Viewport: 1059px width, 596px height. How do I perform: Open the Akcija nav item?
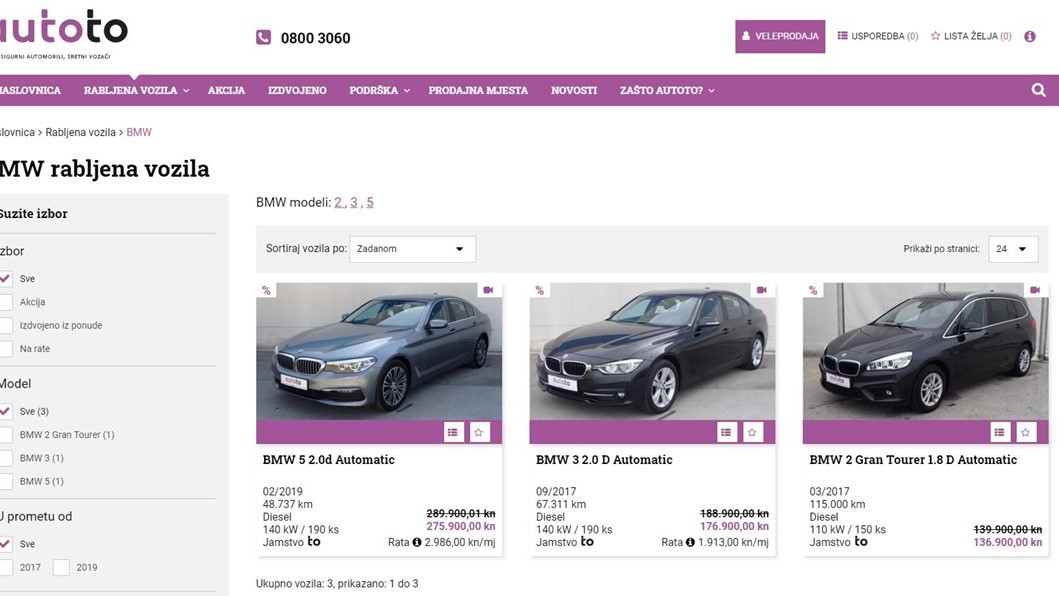click(226, 90)
